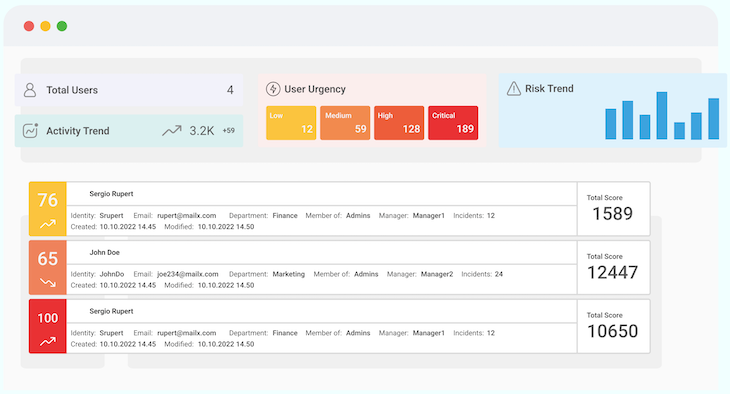This screenshot has height=394, width=730.
Task: Click the JohnDo identity value
Action: (112, 274)
